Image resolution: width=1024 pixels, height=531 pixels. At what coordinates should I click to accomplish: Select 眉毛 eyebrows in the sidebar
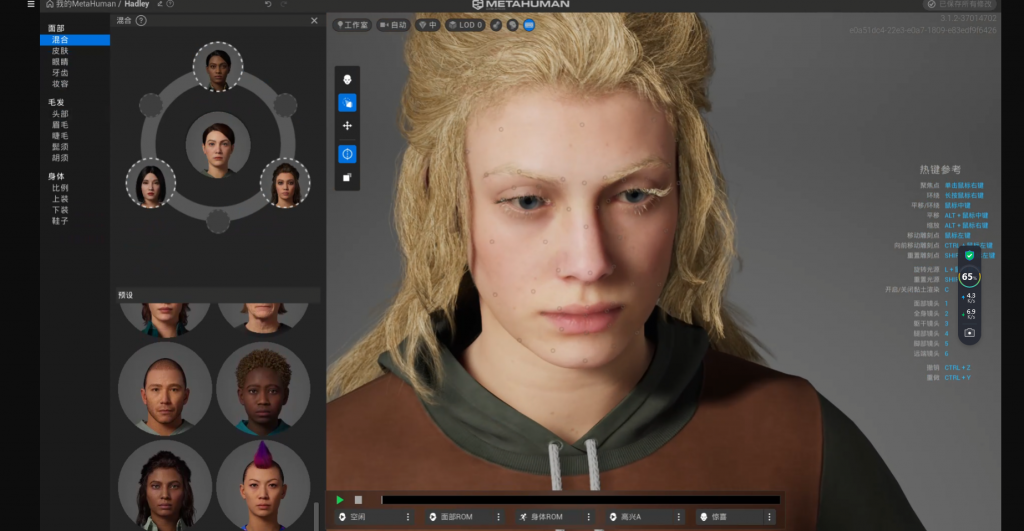[60, 125]
